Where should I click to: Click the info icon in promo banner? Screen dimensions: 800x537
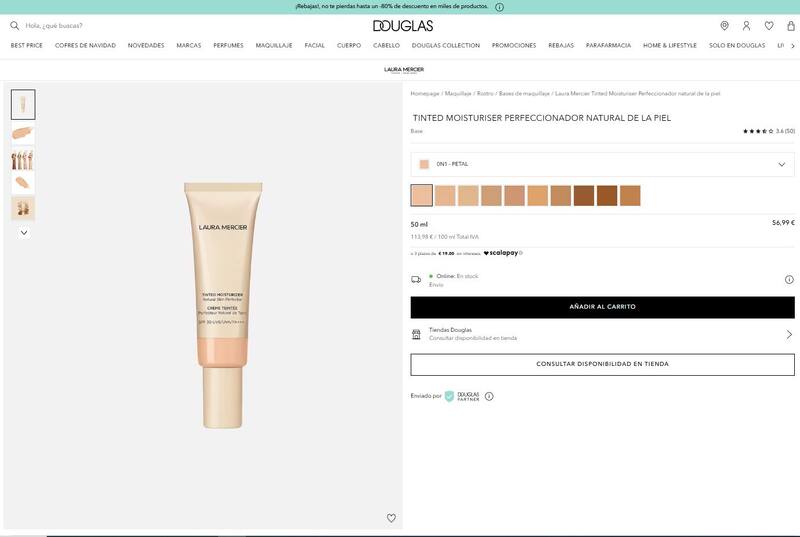point(499,7)
